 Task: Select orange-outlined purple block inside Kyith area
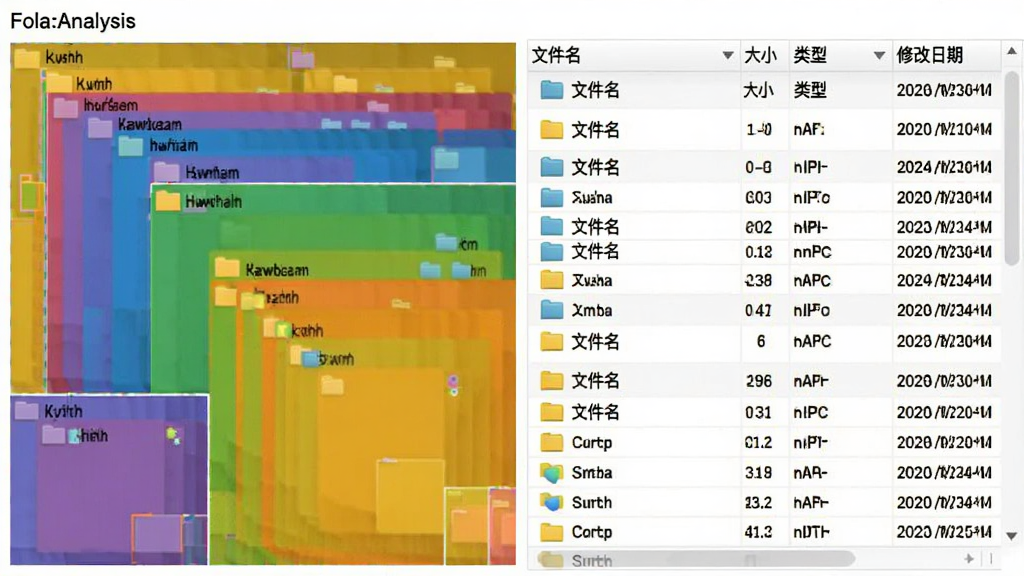point(157,532)
